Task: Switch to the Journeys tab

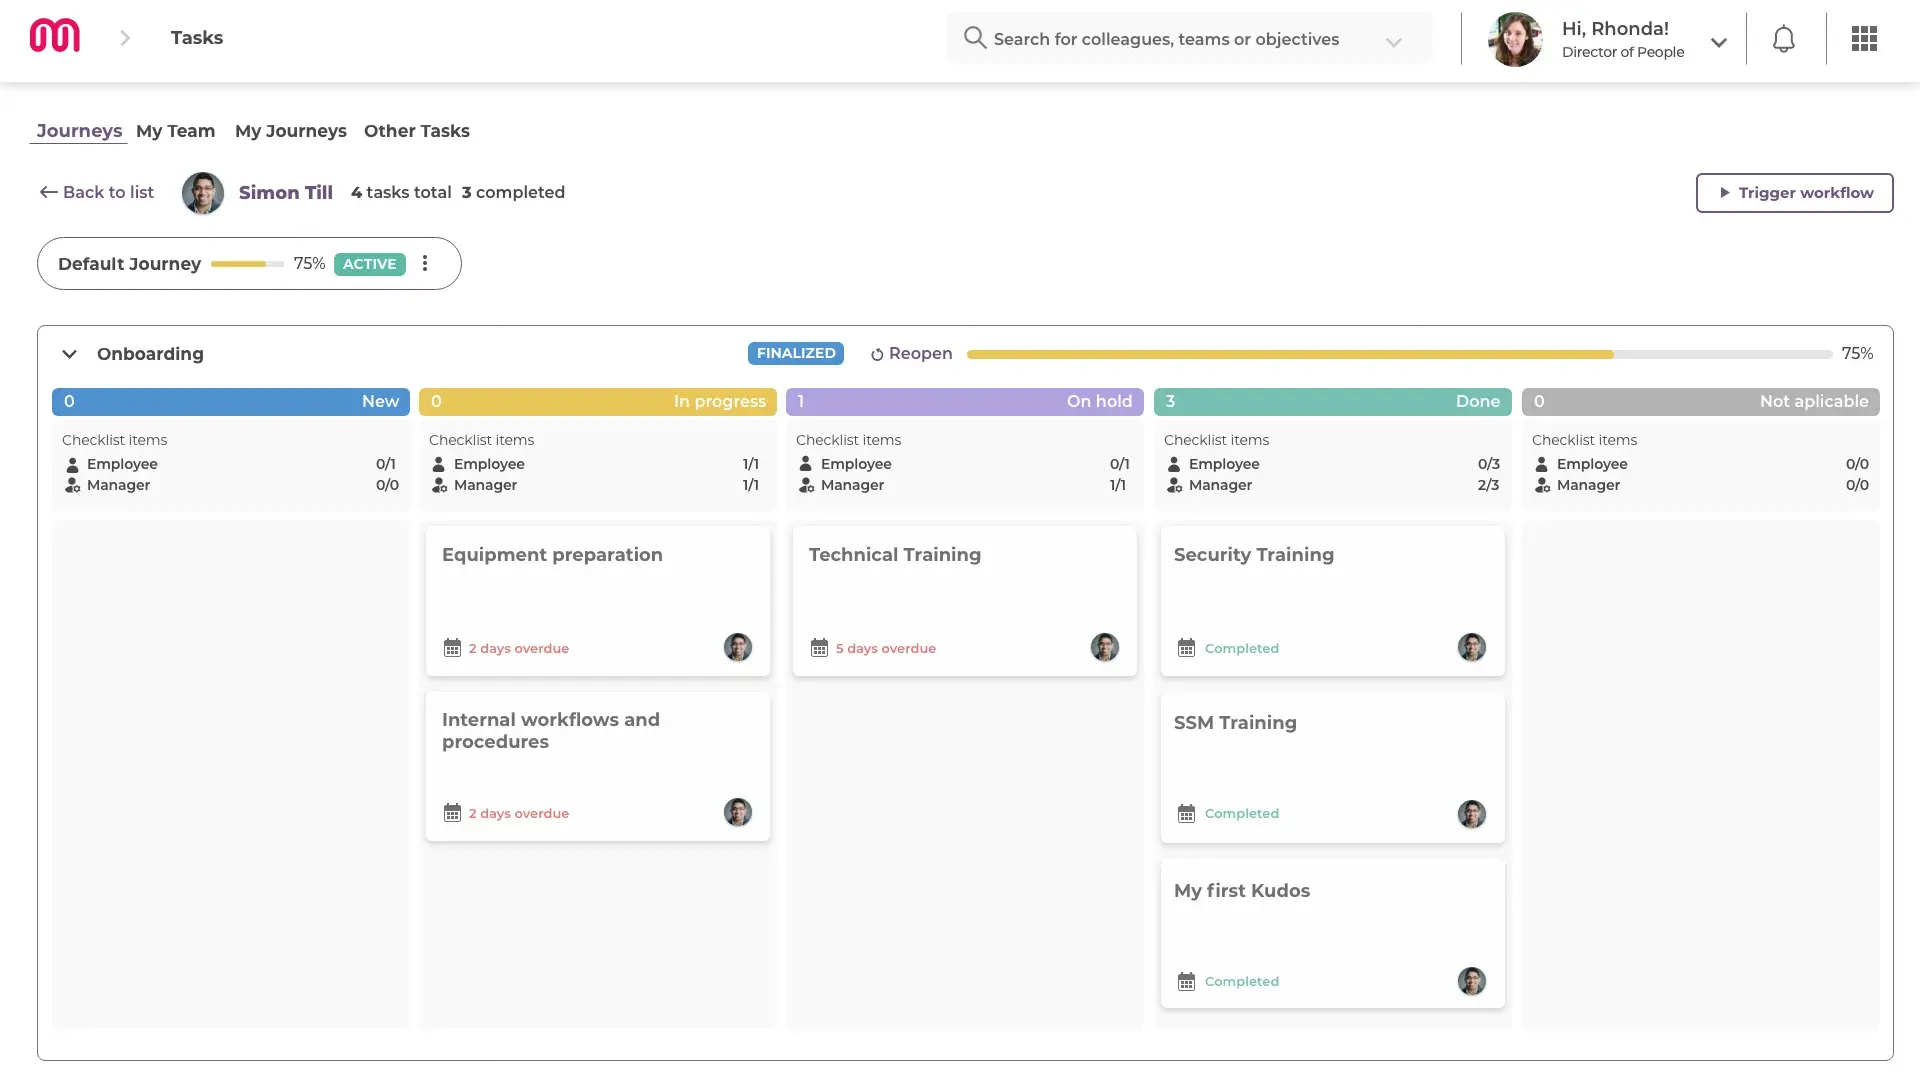Action: (79, 131)
